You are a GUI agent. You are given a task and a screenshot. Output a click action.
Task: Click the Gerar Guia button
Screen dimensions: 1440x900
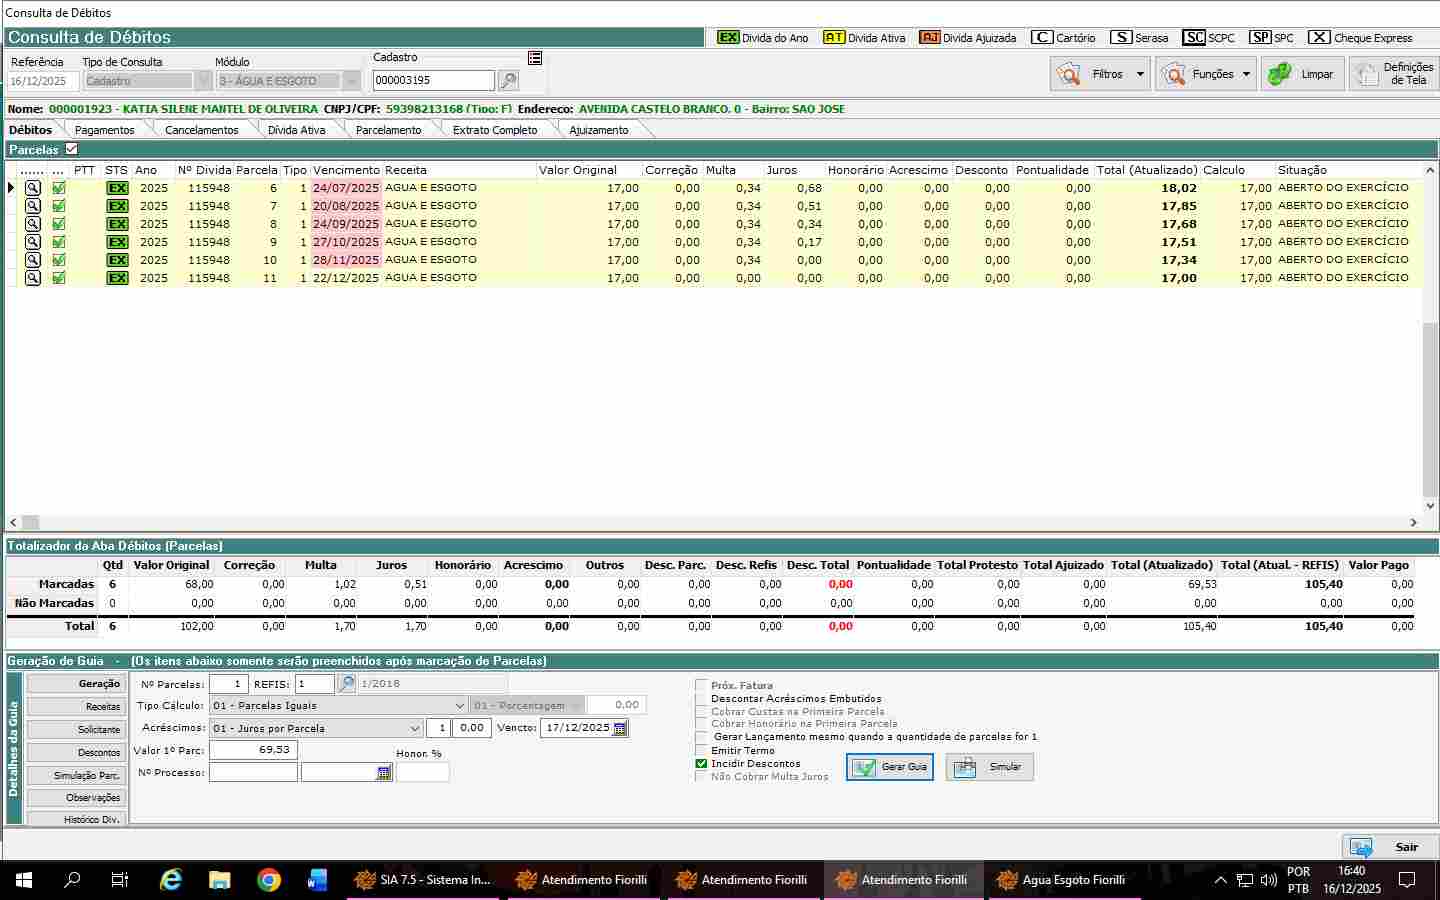[x=890, y=767]
